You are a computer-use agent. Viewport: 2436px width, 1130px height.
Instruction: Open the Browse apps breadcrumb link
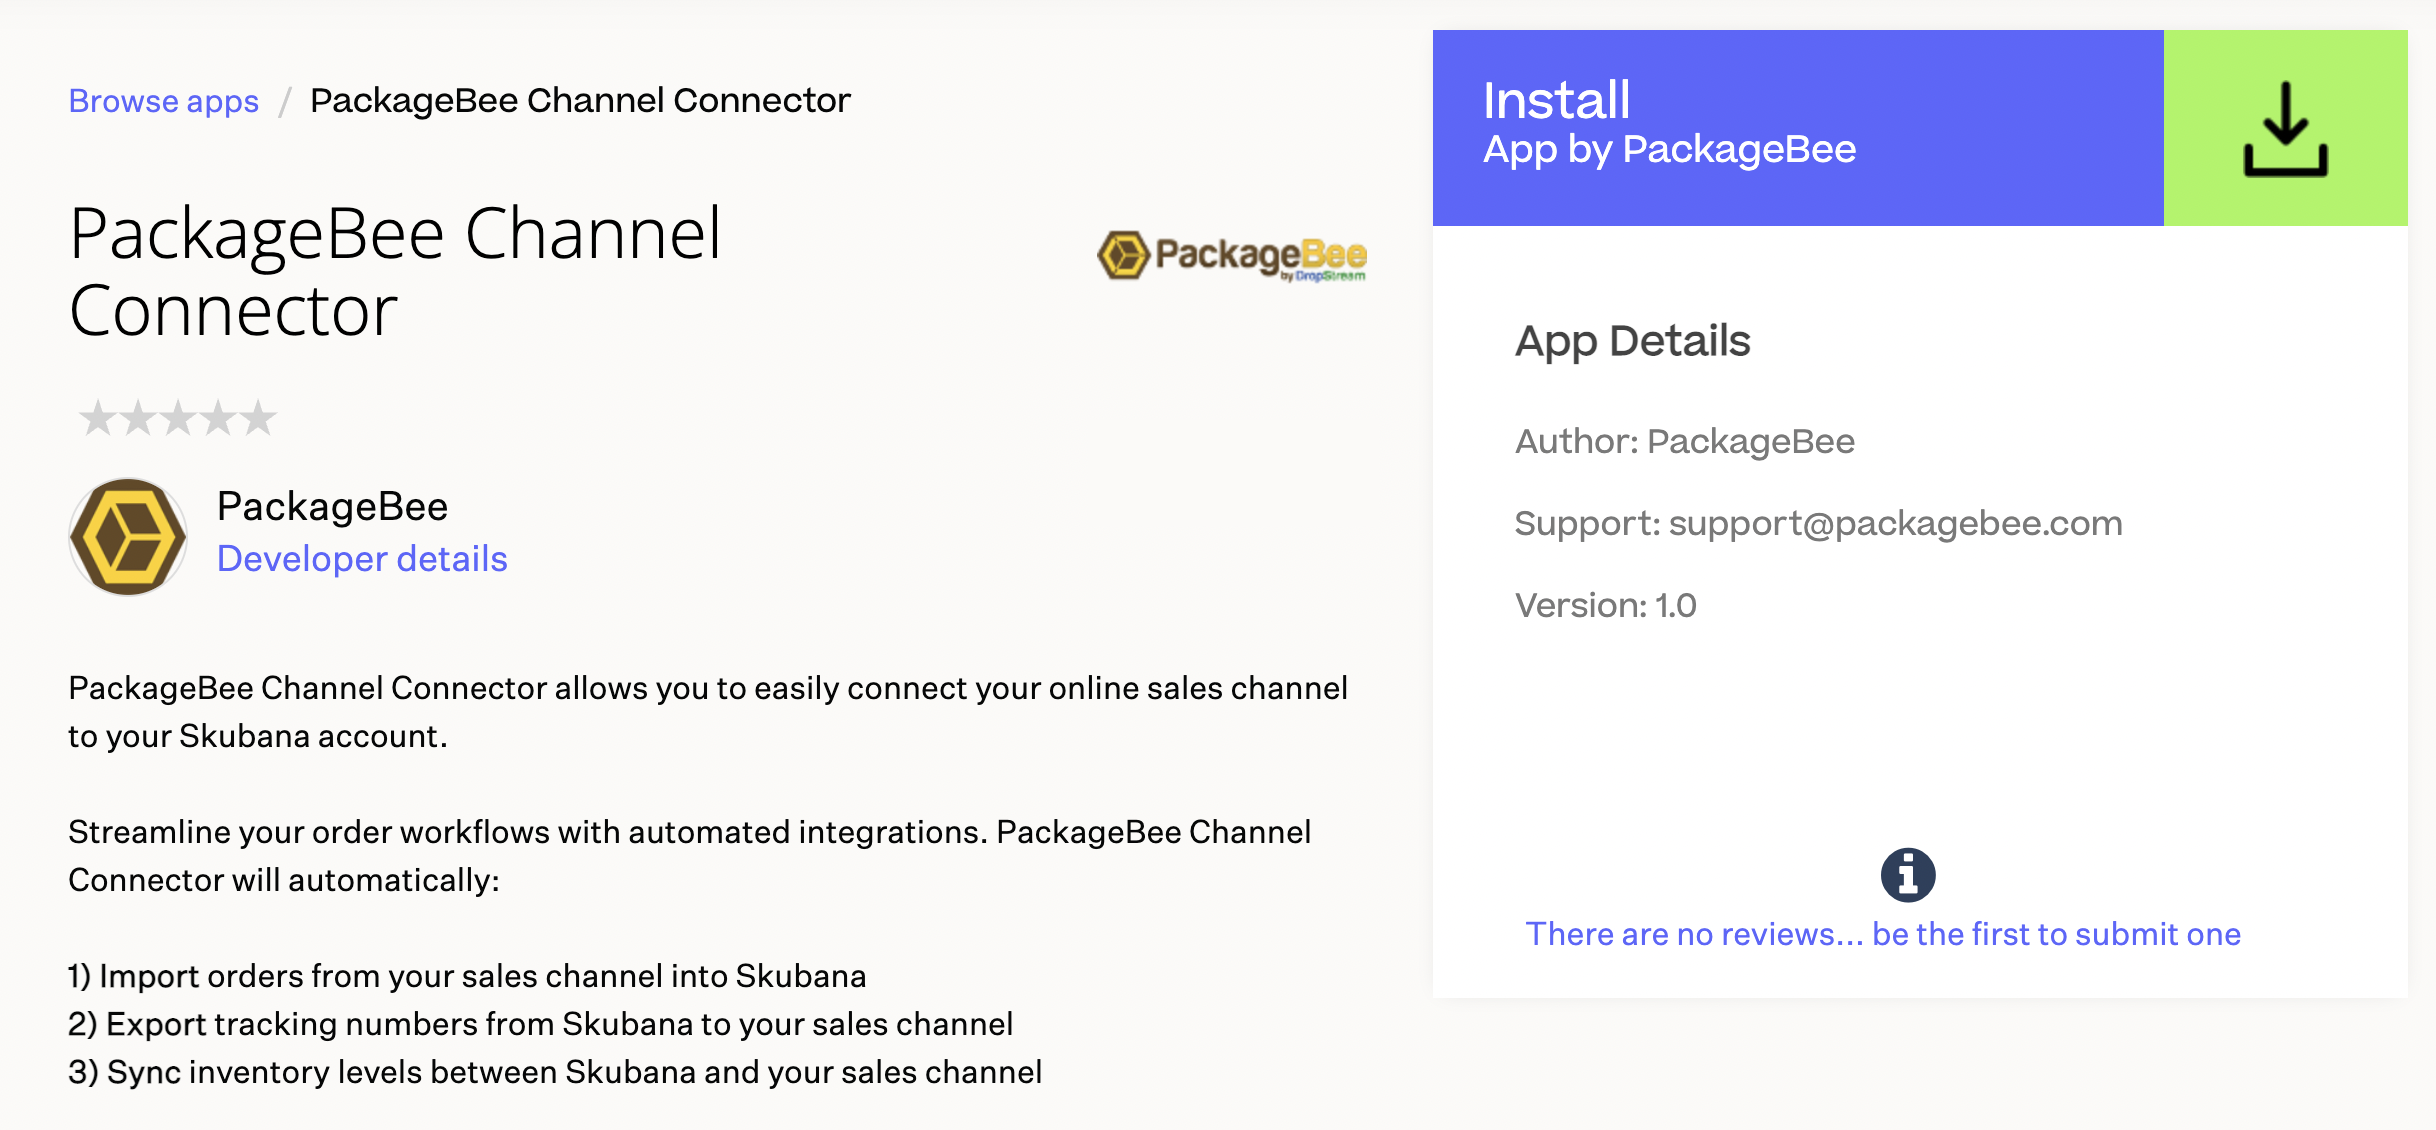tap(163, 101)
